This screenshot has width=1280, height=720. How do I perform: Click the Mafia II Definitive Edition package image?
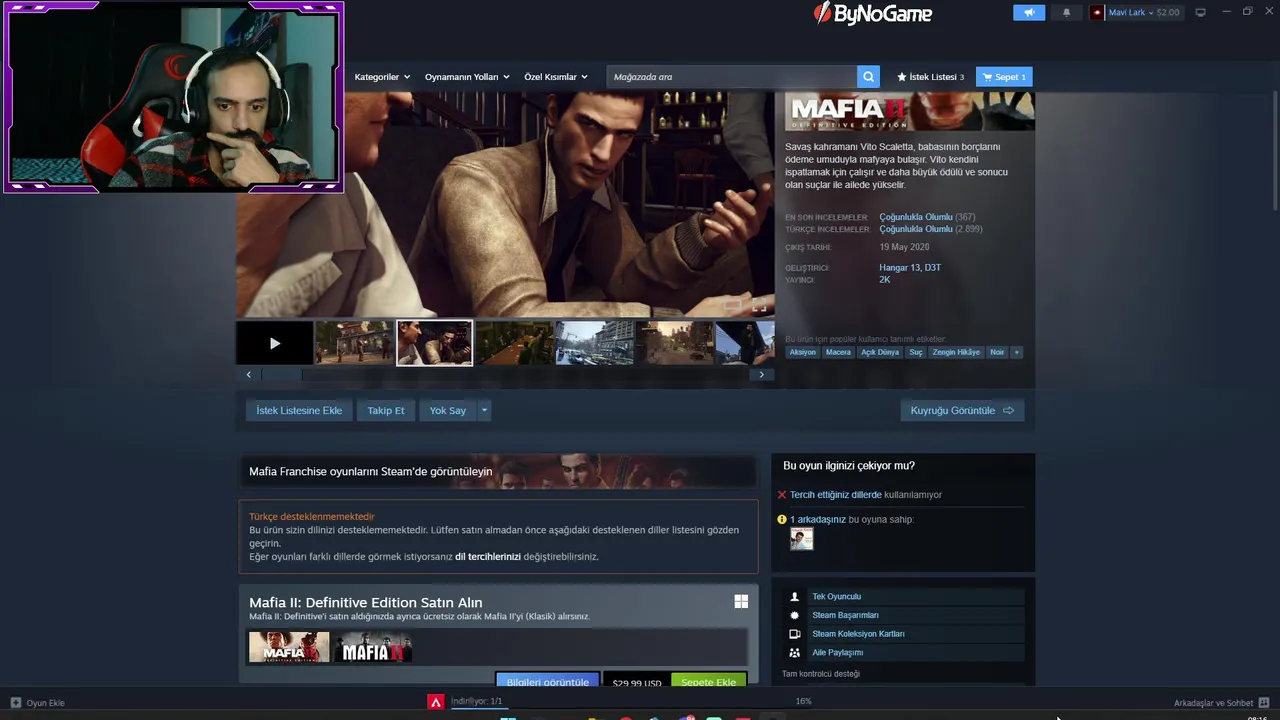pos(289,647)
